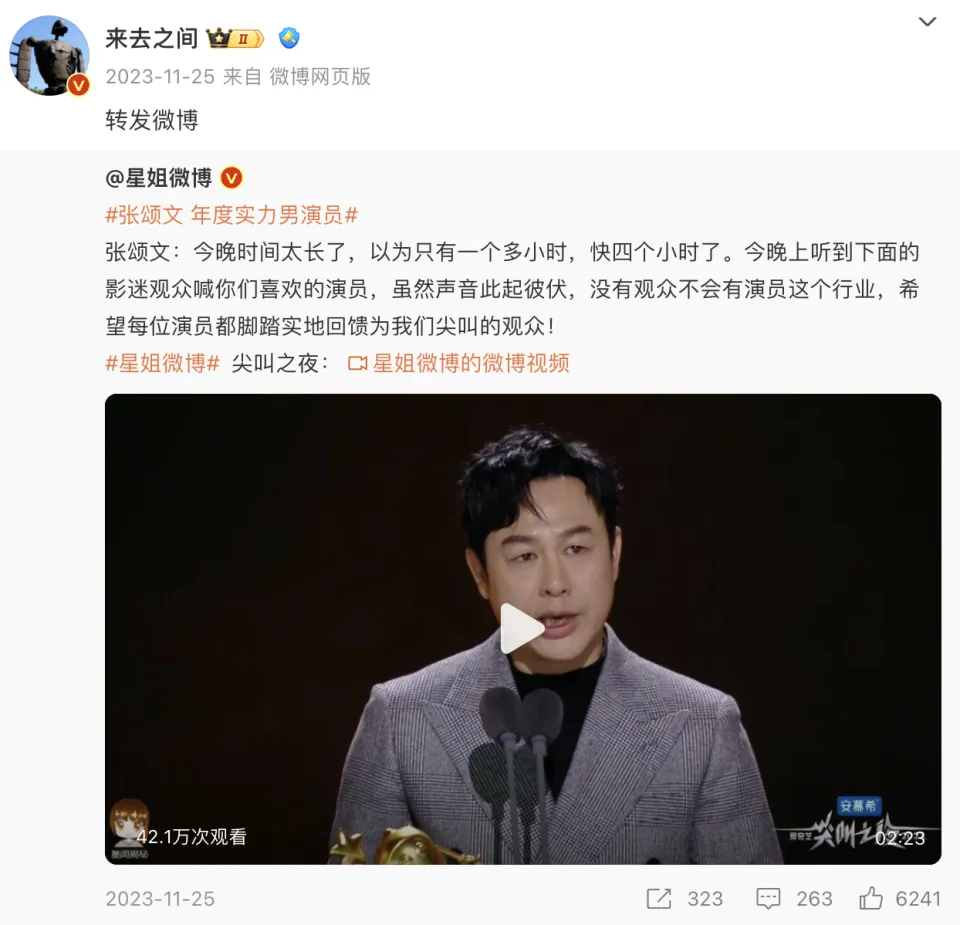The height and width of the screenshot is (925, 960).
Task: Open the @星姐微博 account link
Action: click(x=159, y=178)
